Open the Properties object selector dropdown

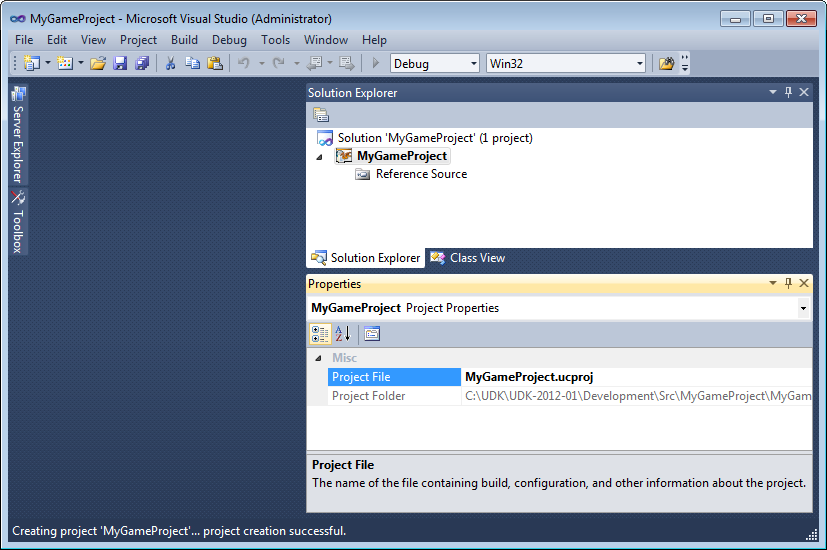803,308
